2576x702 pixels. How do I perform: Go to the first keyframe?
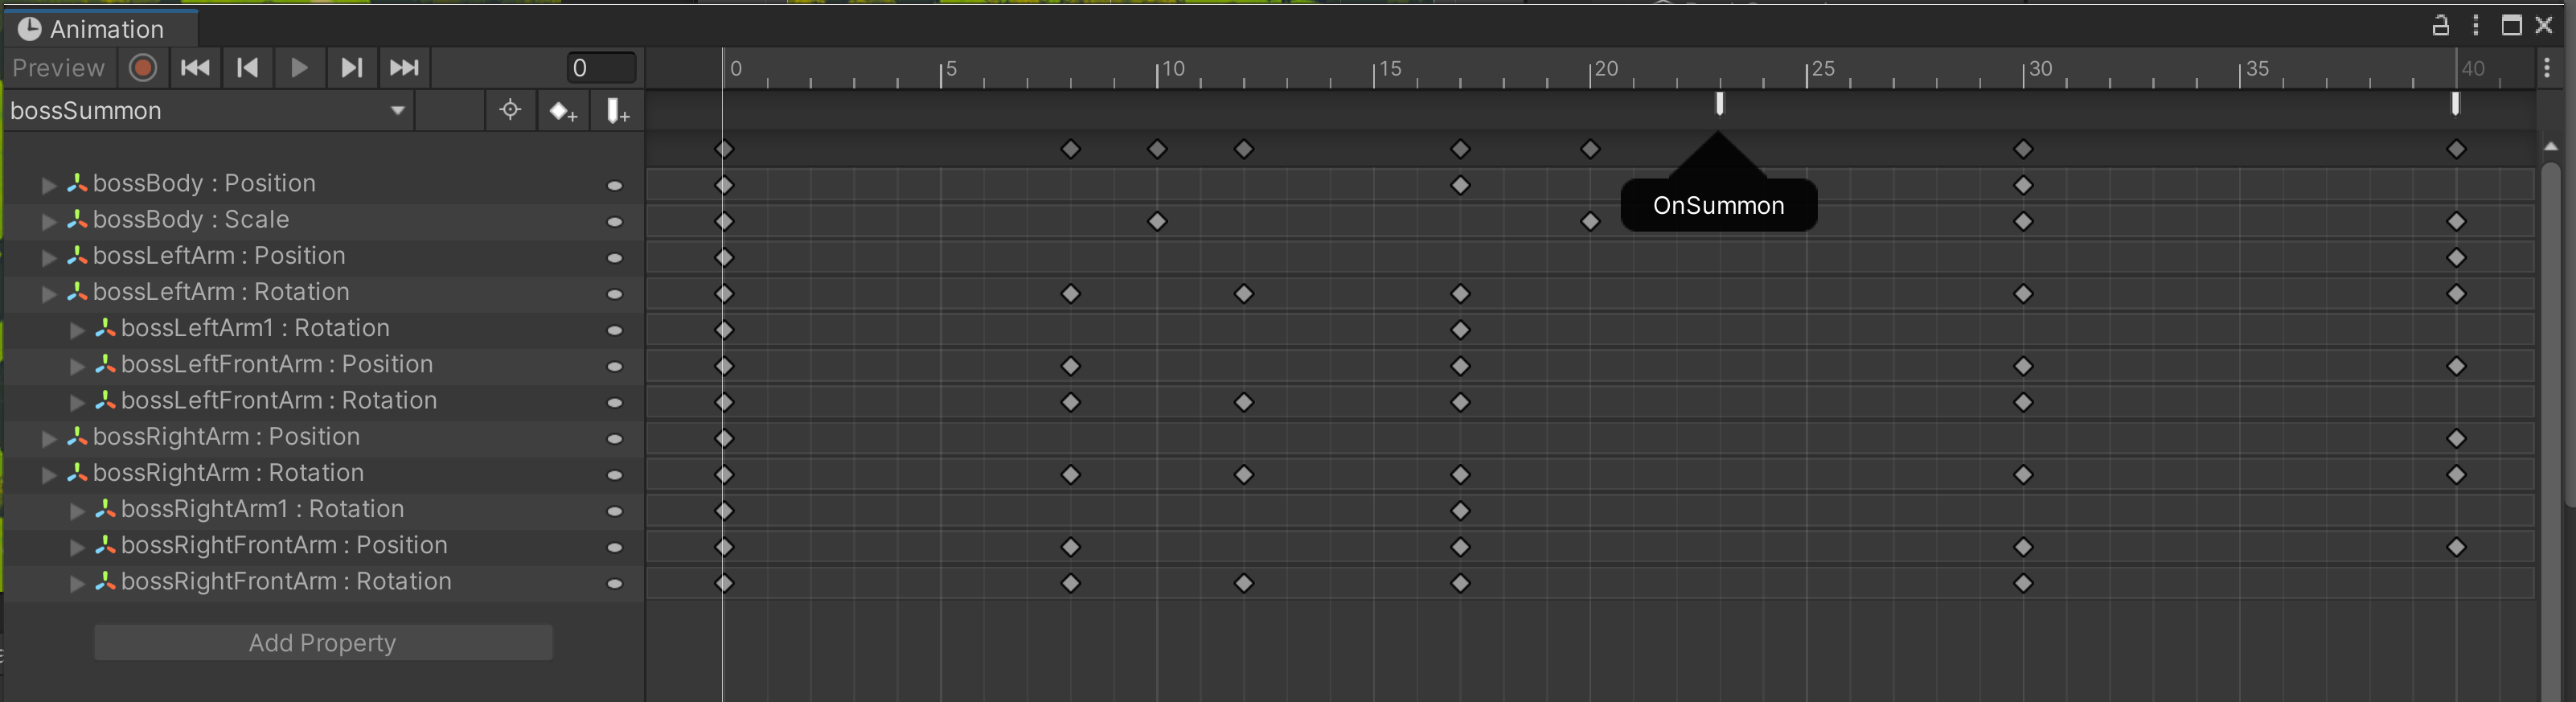195,68
